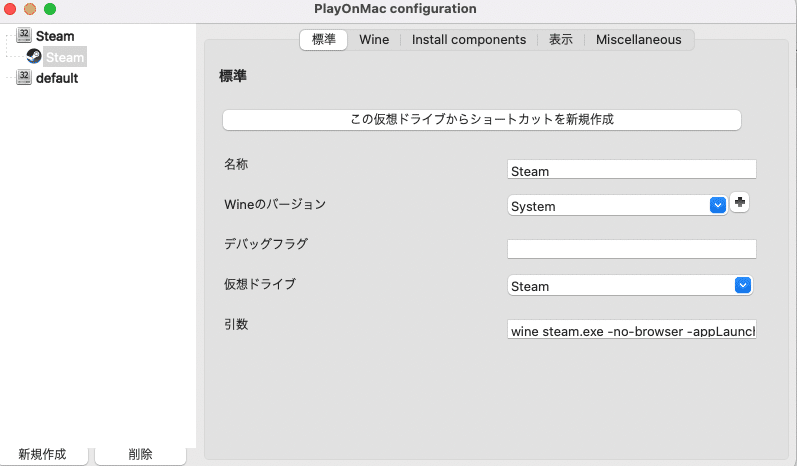Click the 引数 arguments field

[631, 330]
